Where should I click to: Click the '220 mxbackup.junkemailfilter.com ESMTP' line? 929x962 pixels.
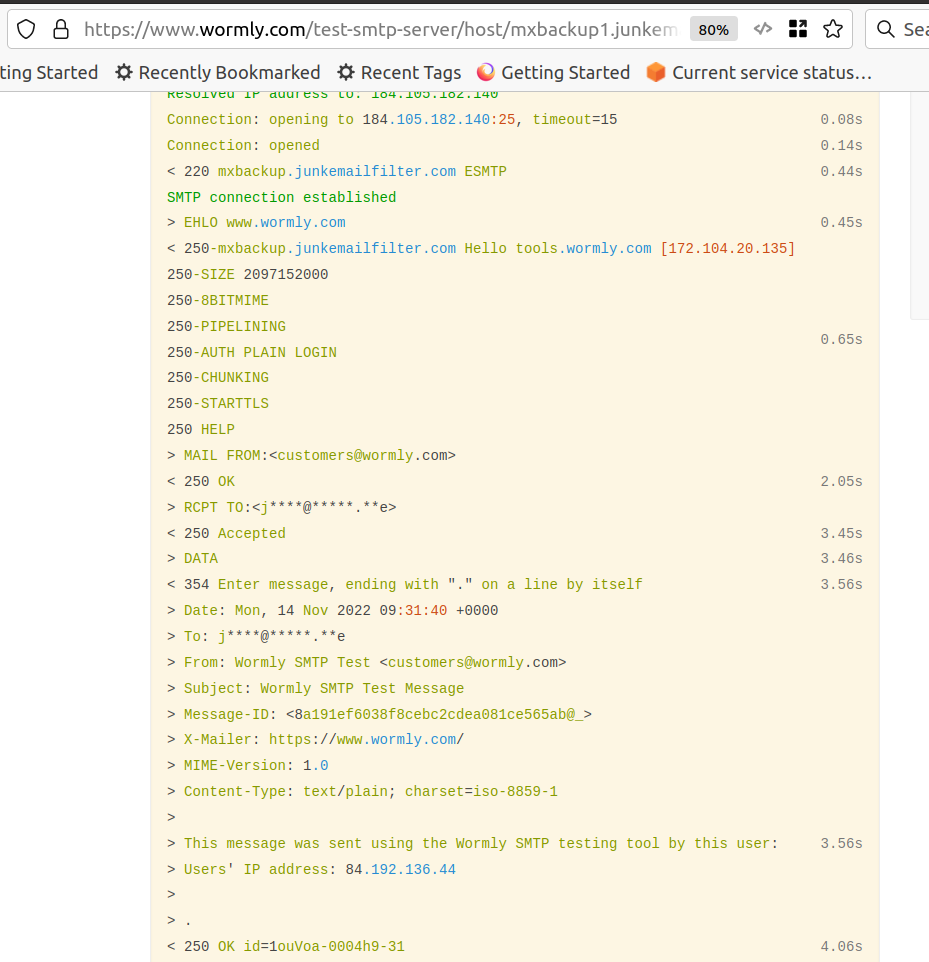pos(337,172)
